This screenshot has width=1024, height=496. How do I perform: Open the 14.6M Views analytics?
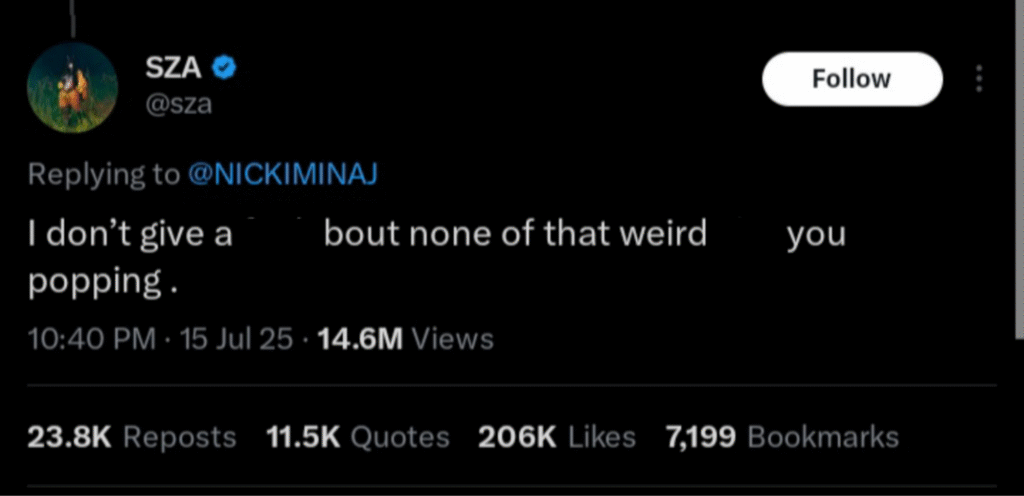click(x=405, y=339)
